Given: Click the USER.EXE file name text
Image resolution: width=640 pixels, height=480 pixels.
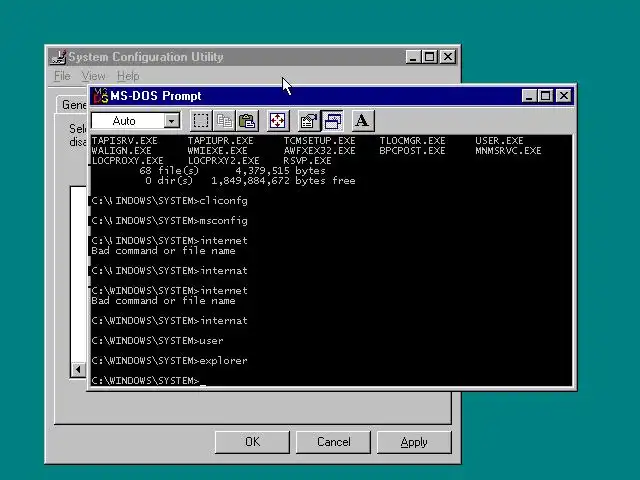Looking at the screenshot, I should tap(499, 141).
